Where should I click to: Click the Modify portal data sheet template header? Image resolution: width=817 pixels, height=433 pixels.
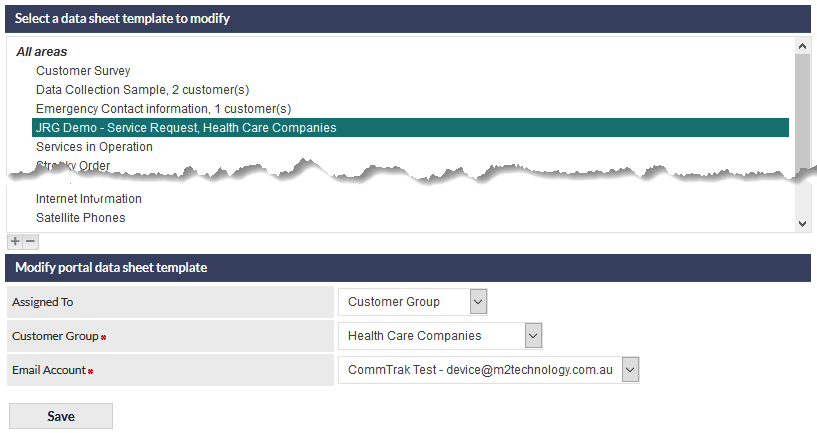pos(111,267)
